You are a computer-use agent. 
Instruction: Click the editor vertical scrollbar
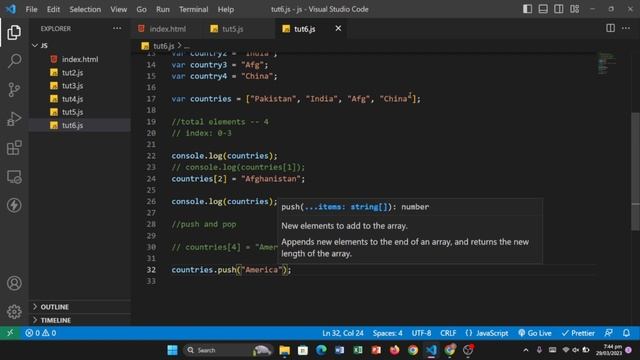tap(636, 171)
